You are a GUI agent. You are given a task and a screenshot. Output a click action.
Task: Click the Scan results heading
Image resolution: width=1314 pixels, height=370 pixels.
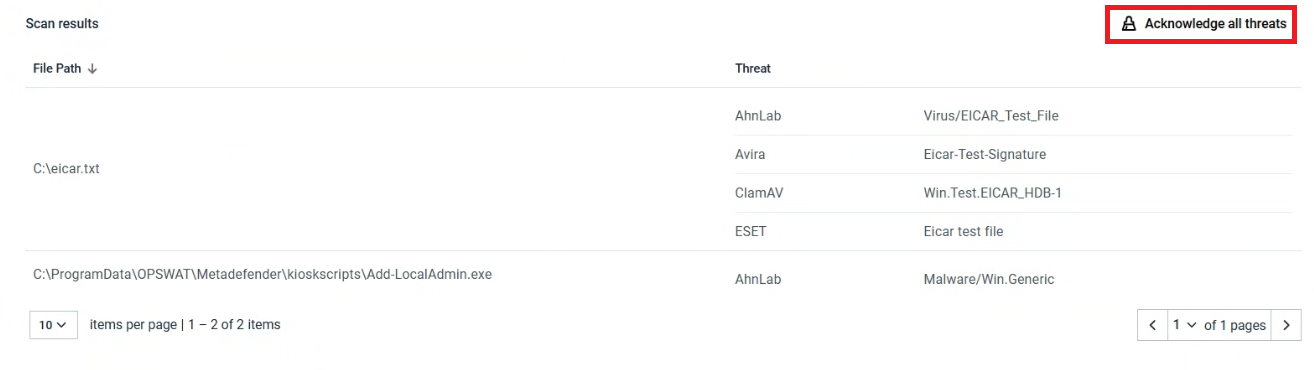click(x=62, y=23)
